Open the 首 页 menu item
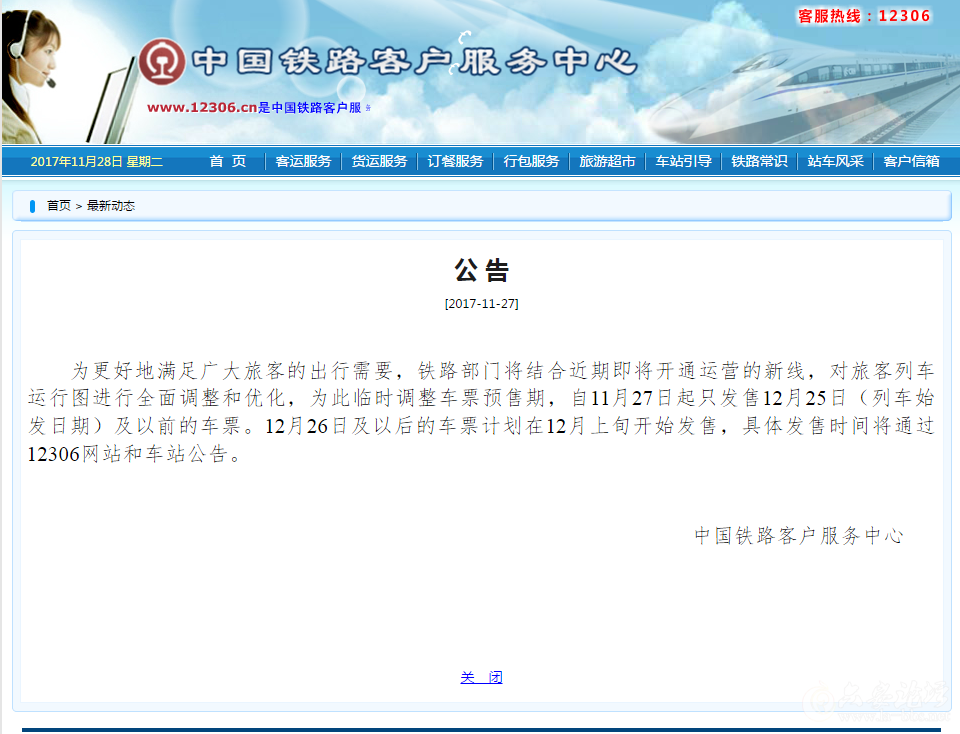The height and width of the screenshot is (734, 960). tap(228, 160)
